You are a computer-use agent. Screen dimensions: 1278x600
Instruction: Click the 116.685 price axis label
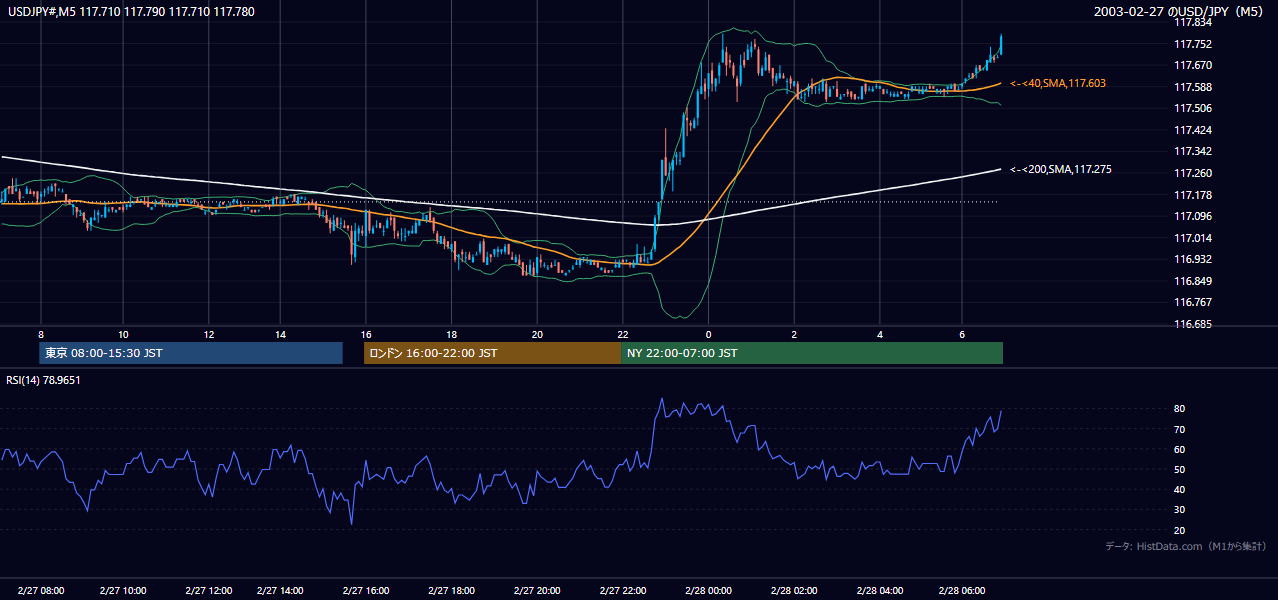pos(1193,324)
